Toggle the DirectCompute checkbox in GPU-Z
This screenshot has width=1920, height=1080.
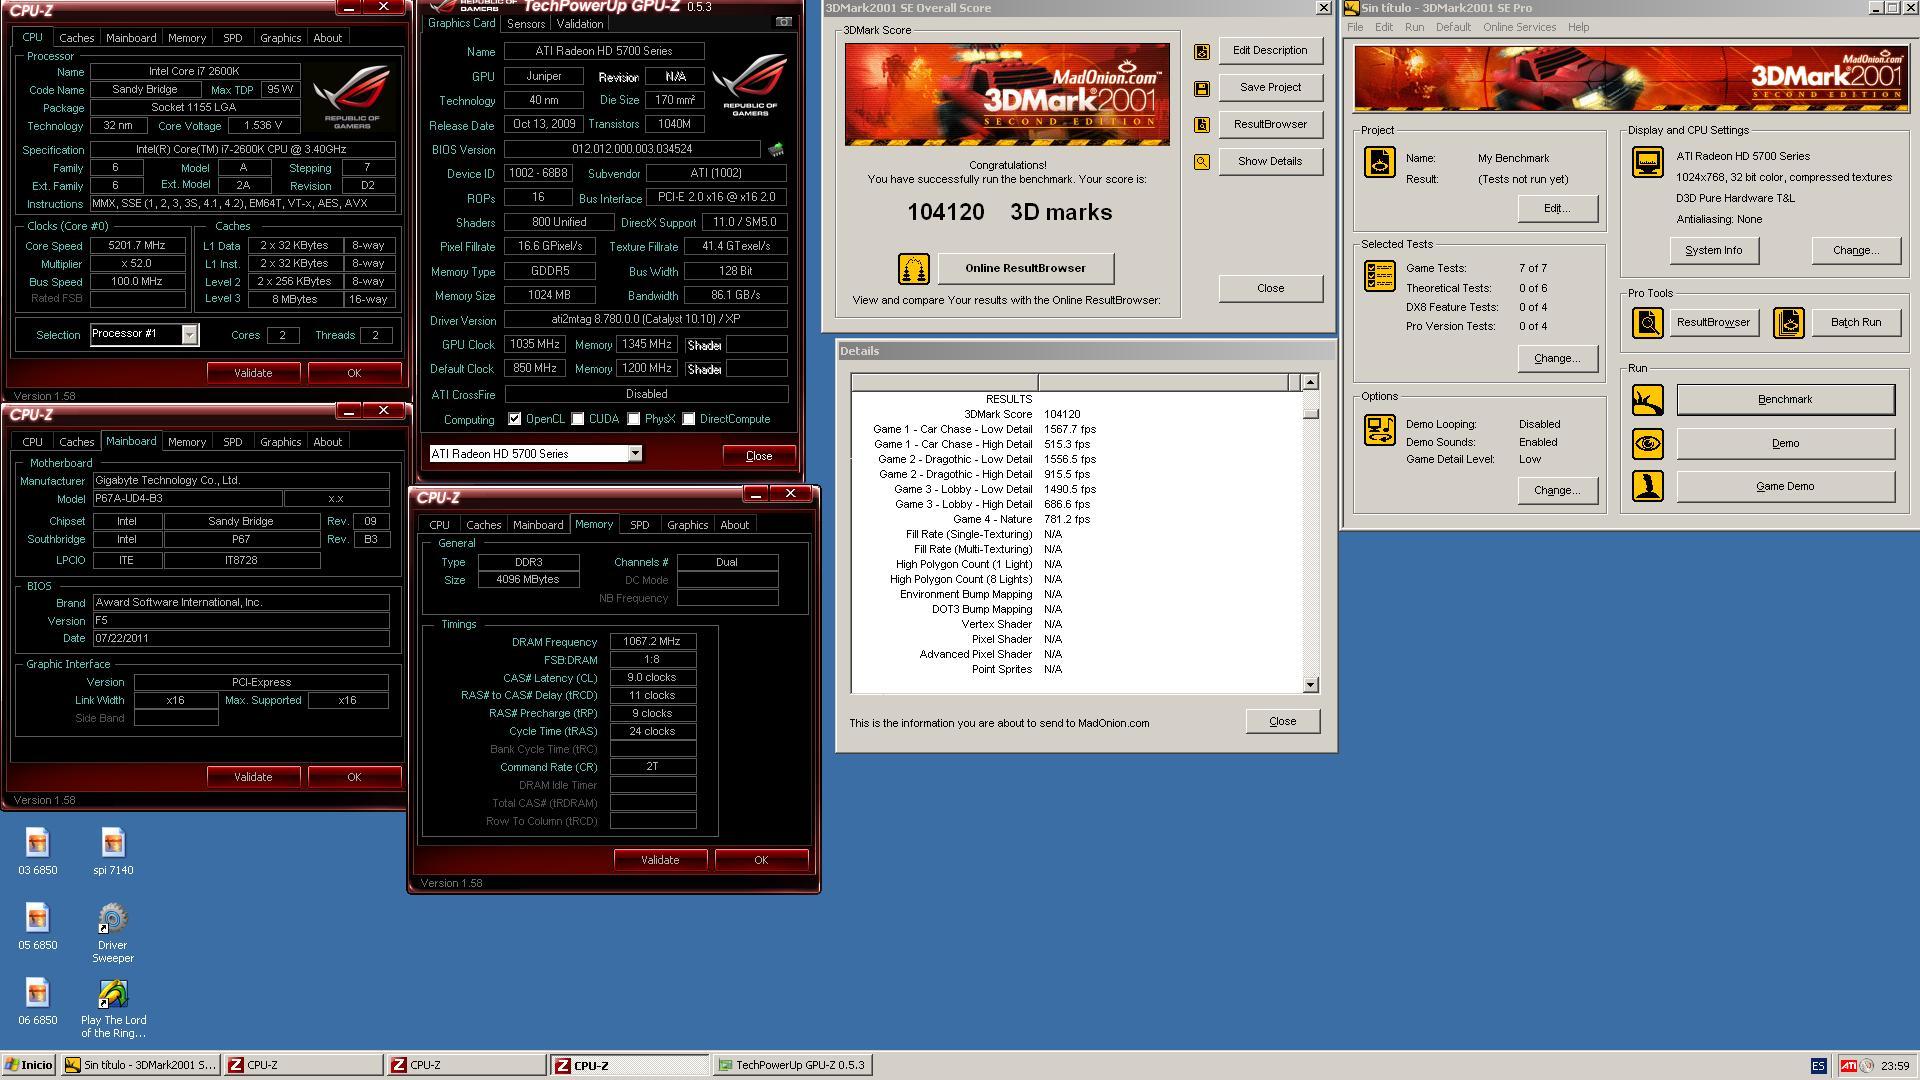(689, 419)
